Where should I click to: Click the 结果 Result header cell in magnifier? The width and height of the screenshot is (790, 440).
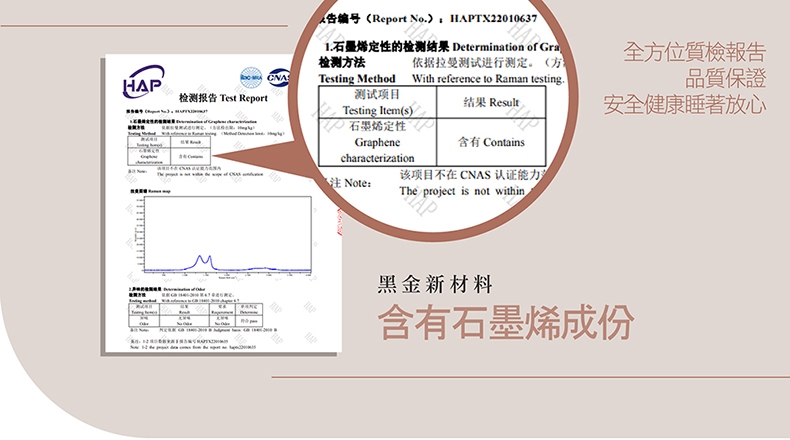point(492,102)
